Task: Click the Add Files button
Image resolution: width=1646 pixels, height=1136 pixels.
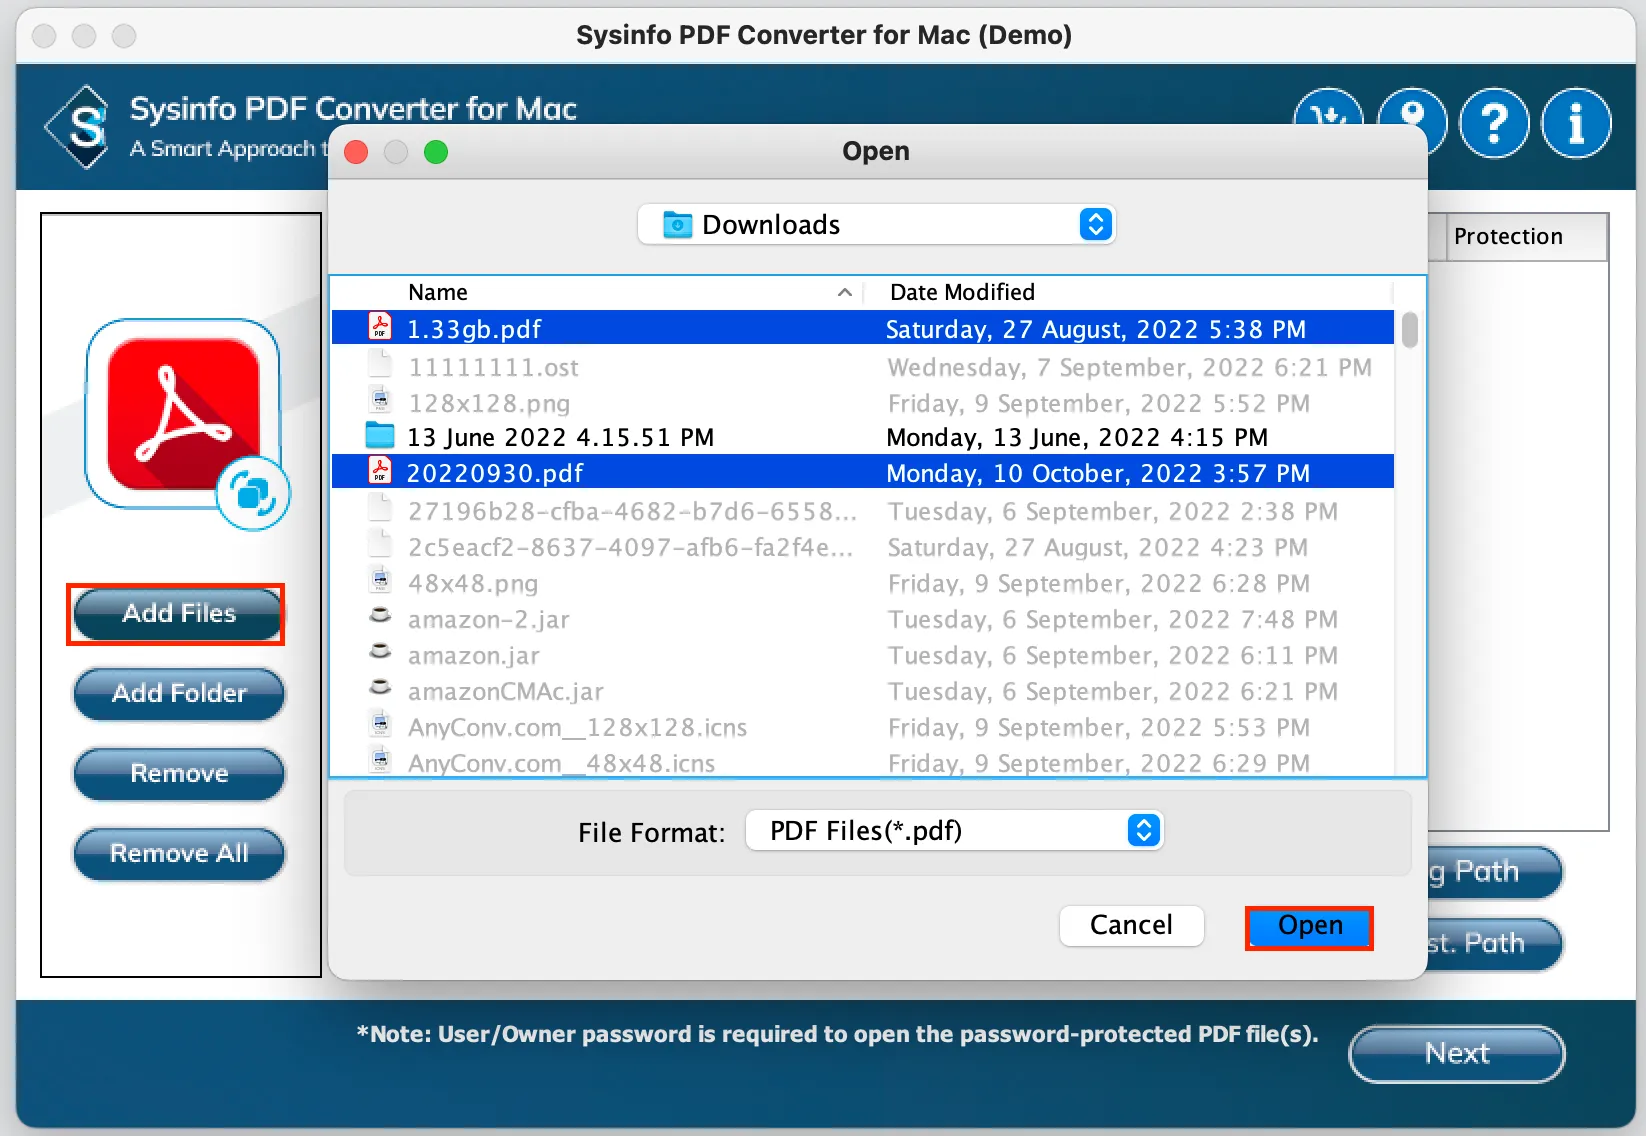Action: coord(178,614)
